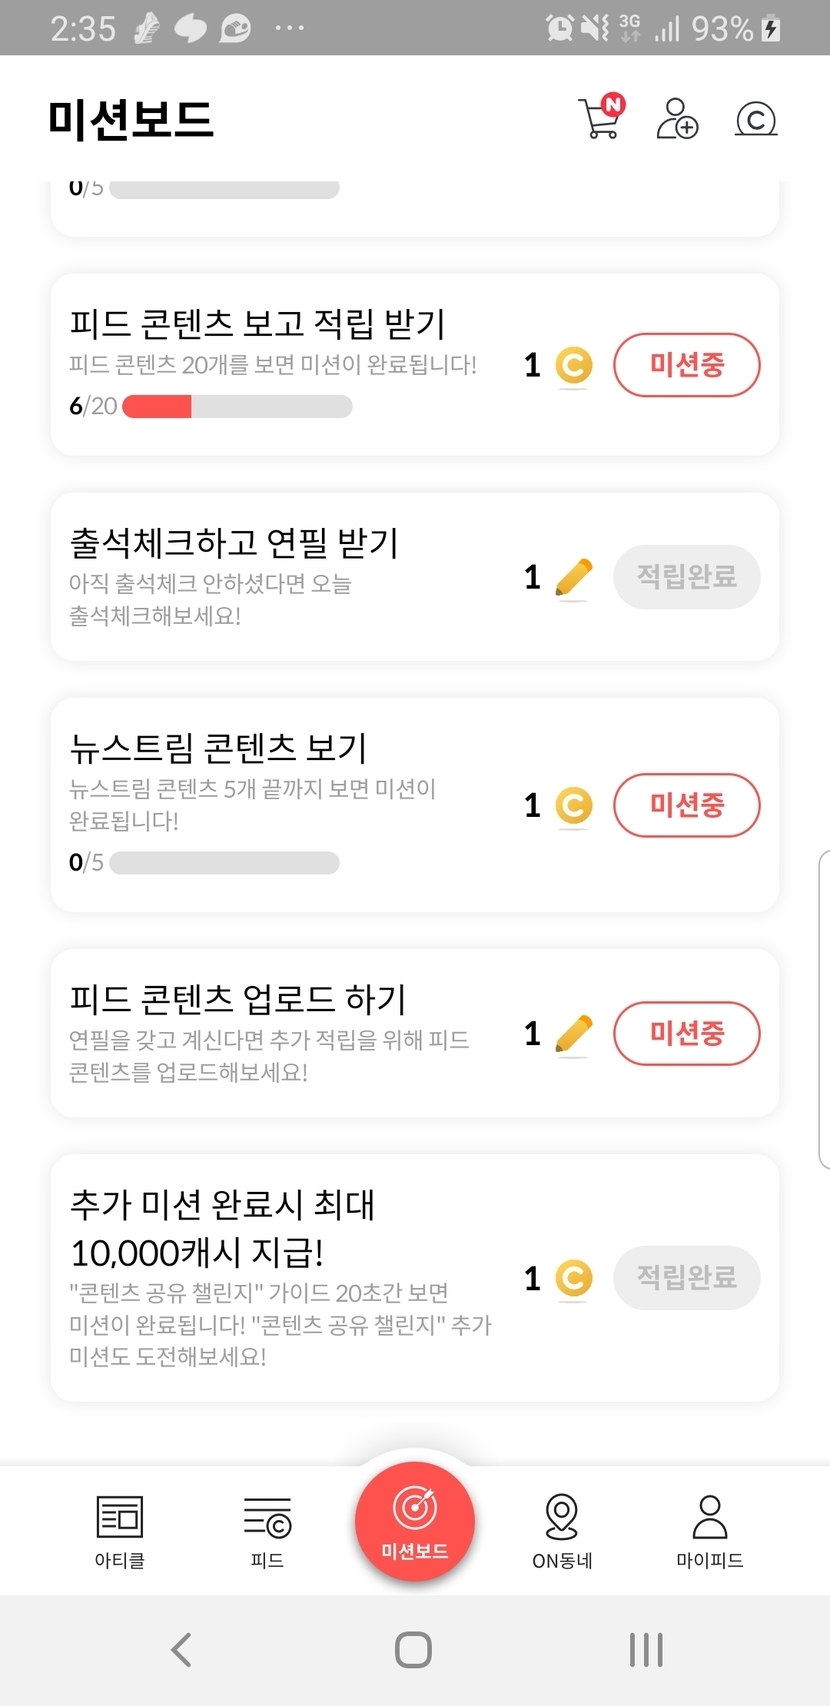
Task: Switch to the 피드 tab
Action: [x=267, y=1530]
